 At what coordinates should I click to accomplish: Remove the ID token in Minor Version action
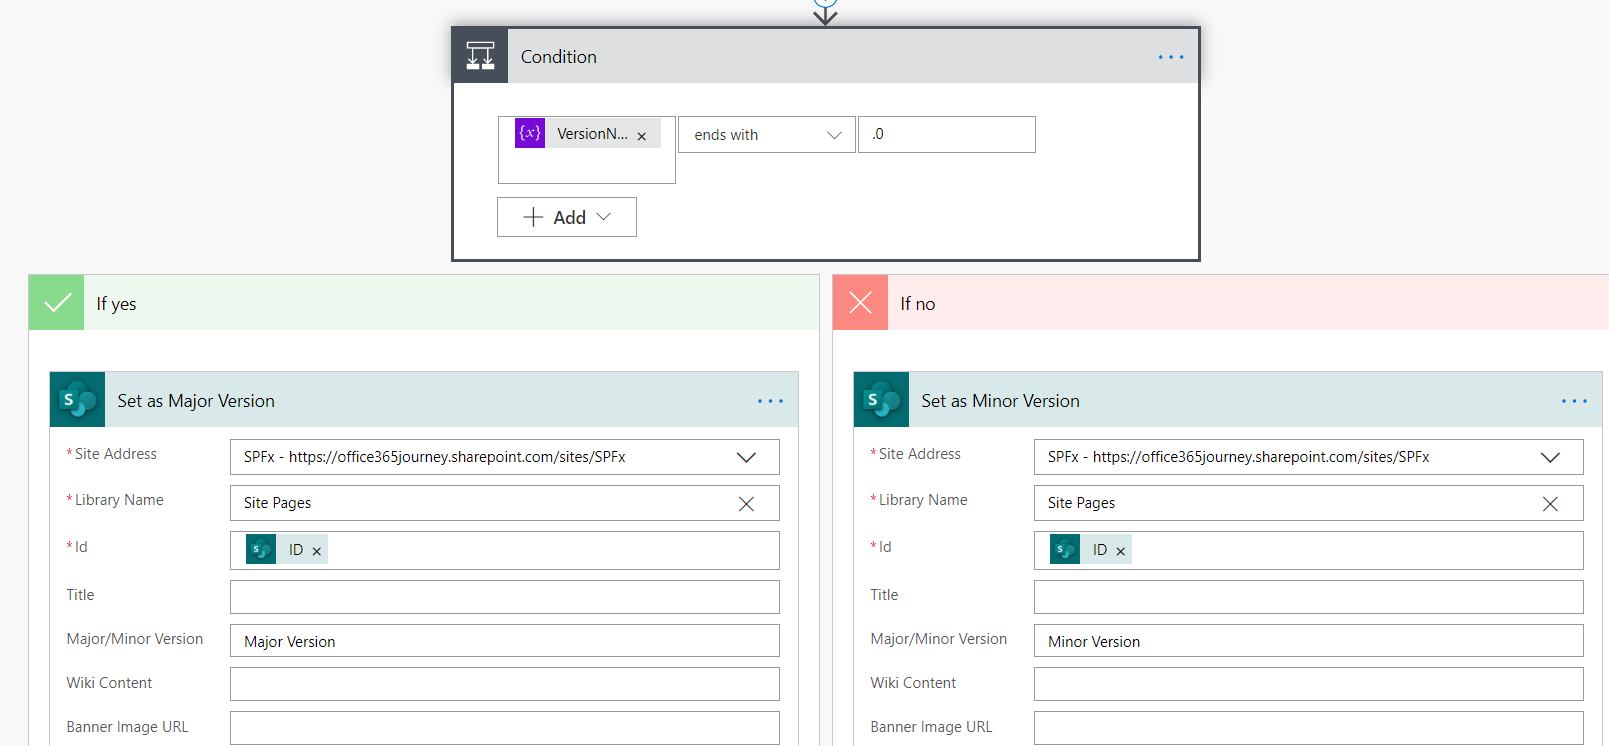pyautogui.click(x=1121, y=551)
